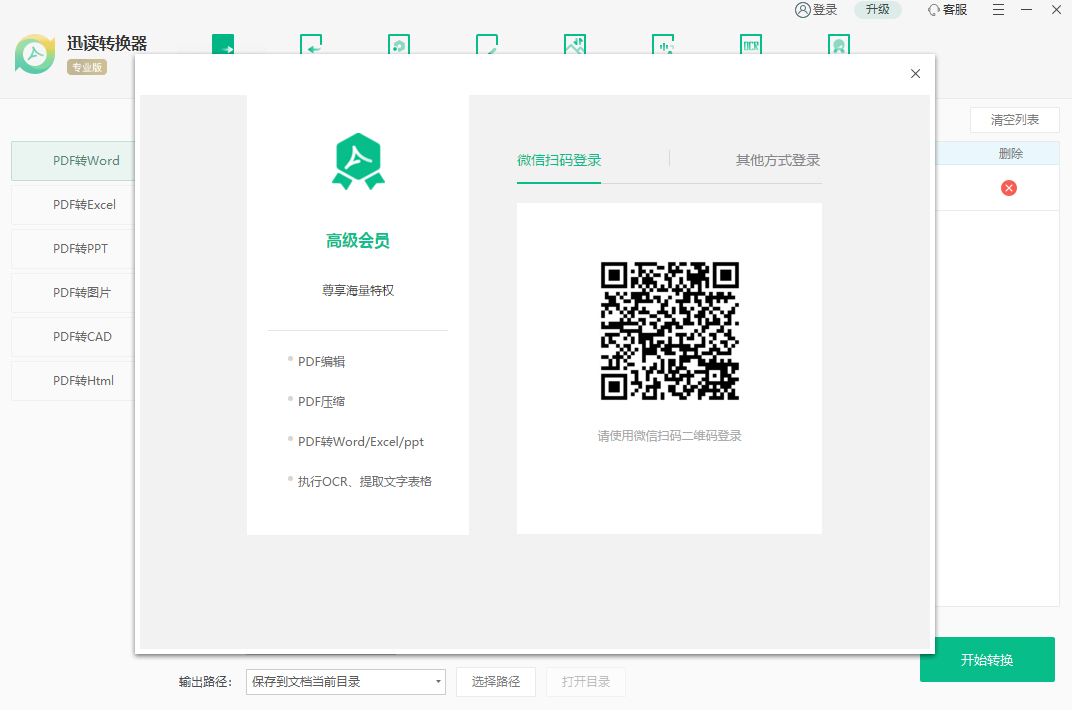Click the green 高级会员 badge icon
The image size is (1072, 710).
point(358,161)
